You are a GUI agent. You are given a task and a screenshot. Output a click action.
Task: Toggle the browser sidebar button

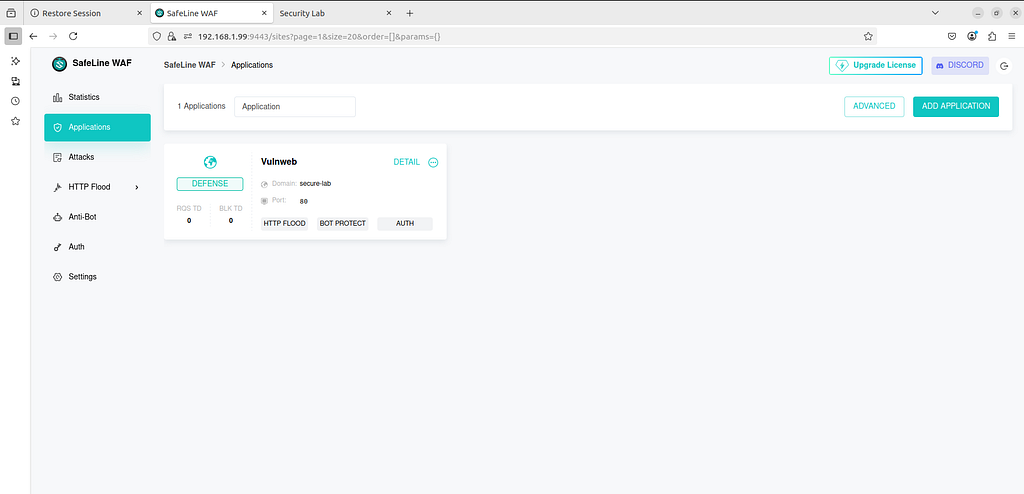click(13, 37)
